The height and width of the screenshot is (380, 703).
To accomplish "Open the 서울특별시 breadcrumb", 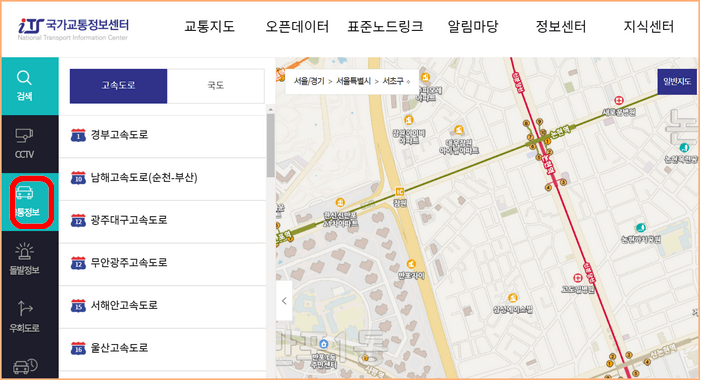I will click(x=353, y=81).
